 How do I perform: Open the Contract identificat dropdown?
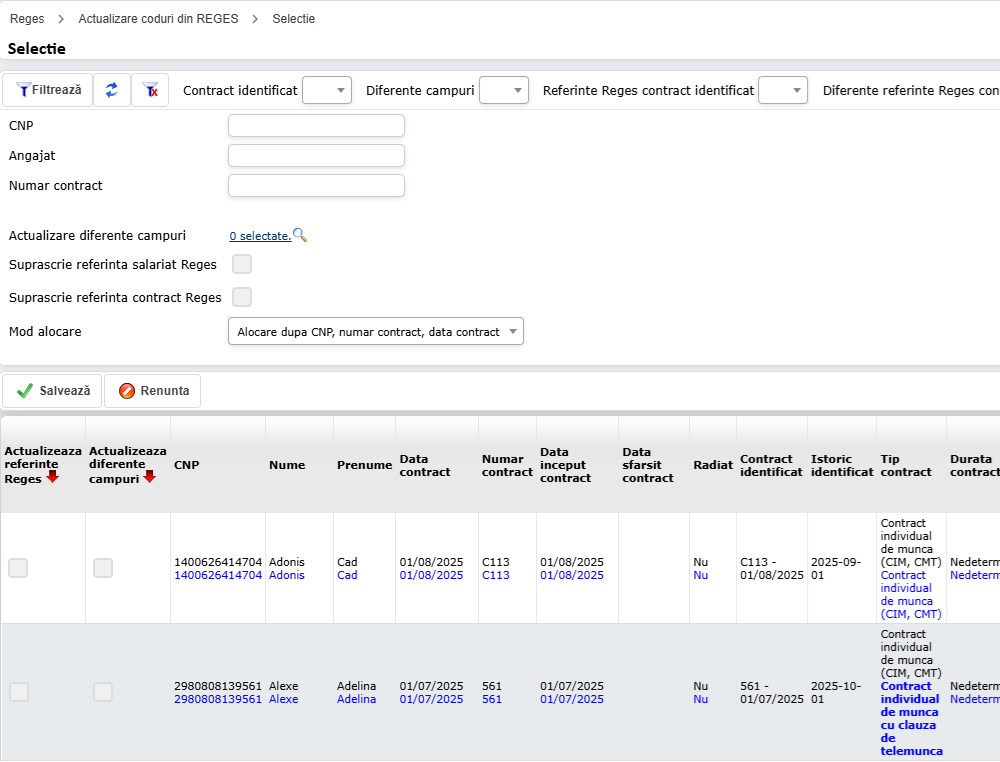[327, 91]
